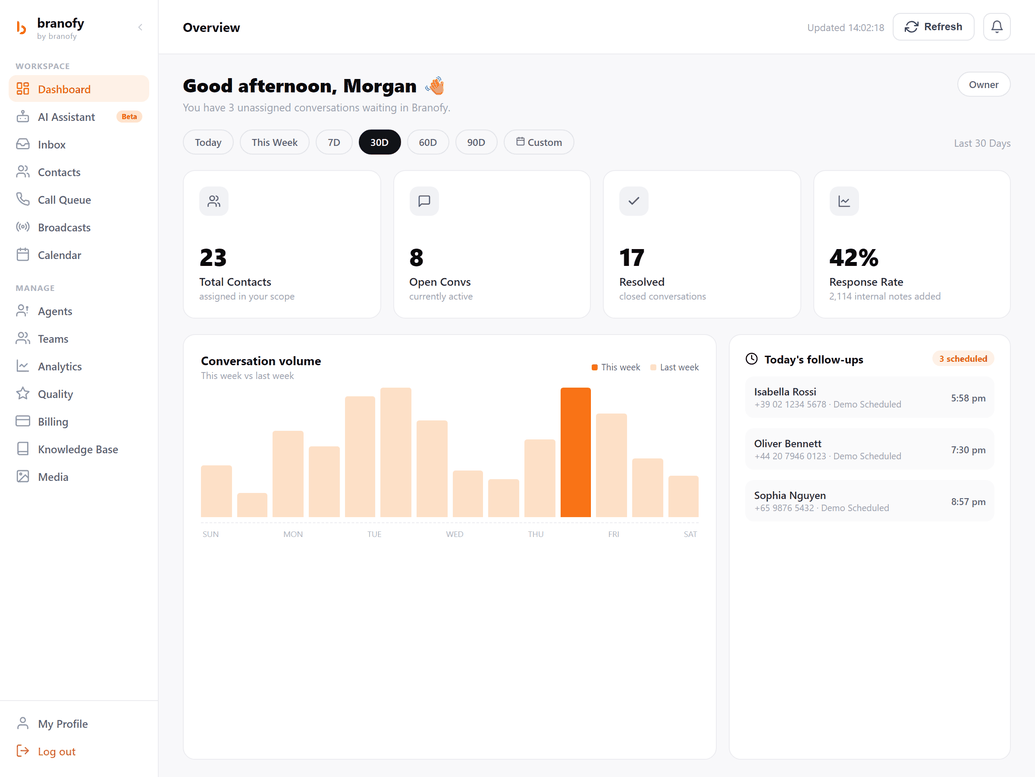Open Knowledge Base page
Image resolution: width=1035 pixels, height=777 pixels.
(x=79, y=450)
